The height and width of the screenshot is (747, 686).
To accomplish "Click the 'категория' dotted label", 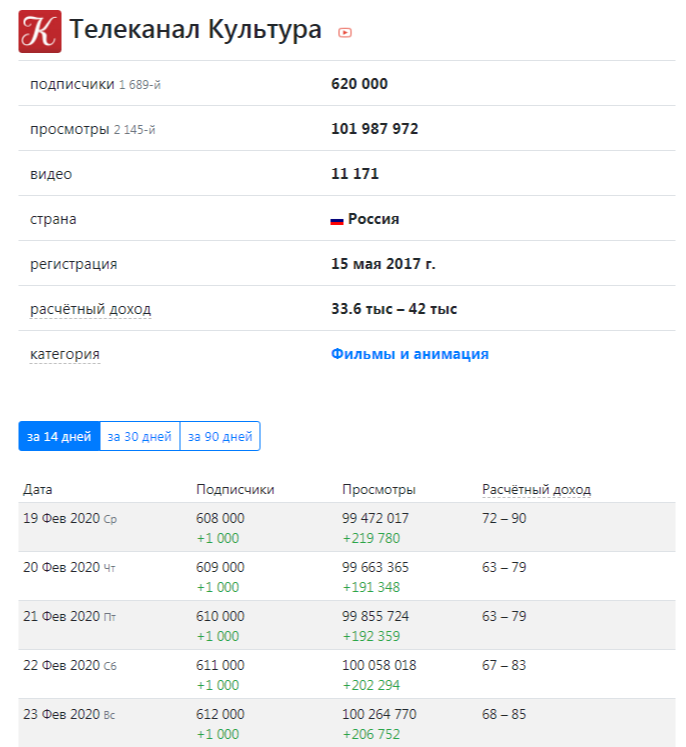I will 65,354.
